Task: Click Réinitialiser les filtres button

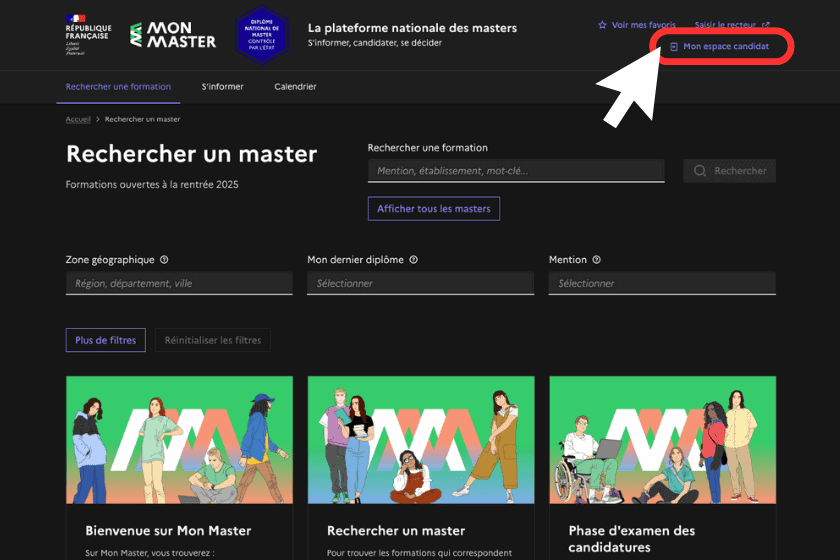Action: click(x=213, y=340)
